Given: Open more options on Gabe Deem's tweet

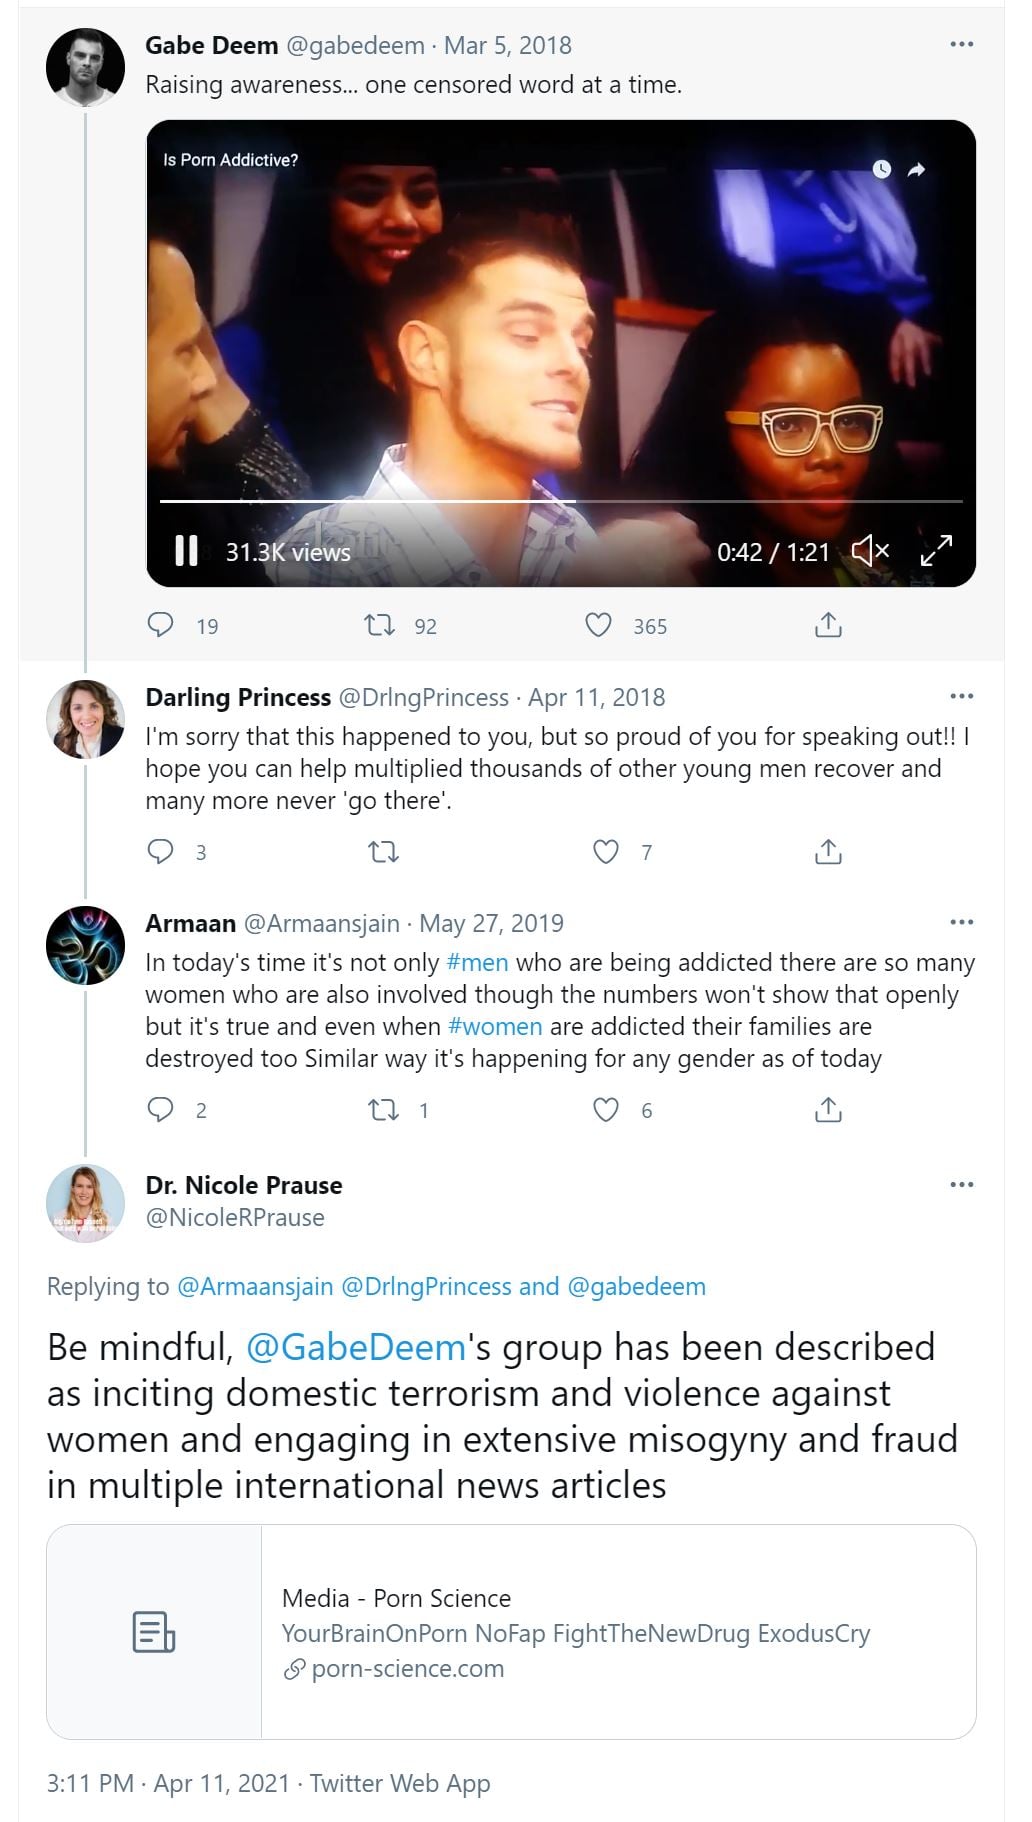Looking at the screenshot, I should pyautogui.click(x=961, y=45).
